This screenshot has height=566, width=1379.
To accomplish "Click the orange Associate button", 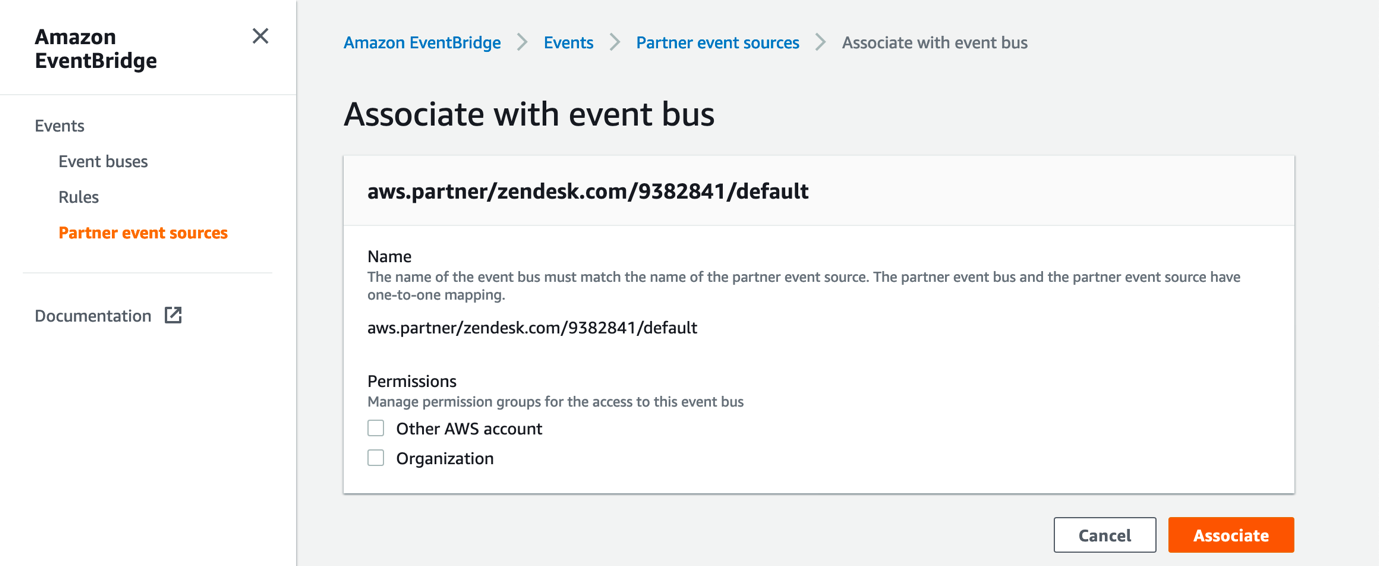I will pyautogui.click(x=1230, y=535).
